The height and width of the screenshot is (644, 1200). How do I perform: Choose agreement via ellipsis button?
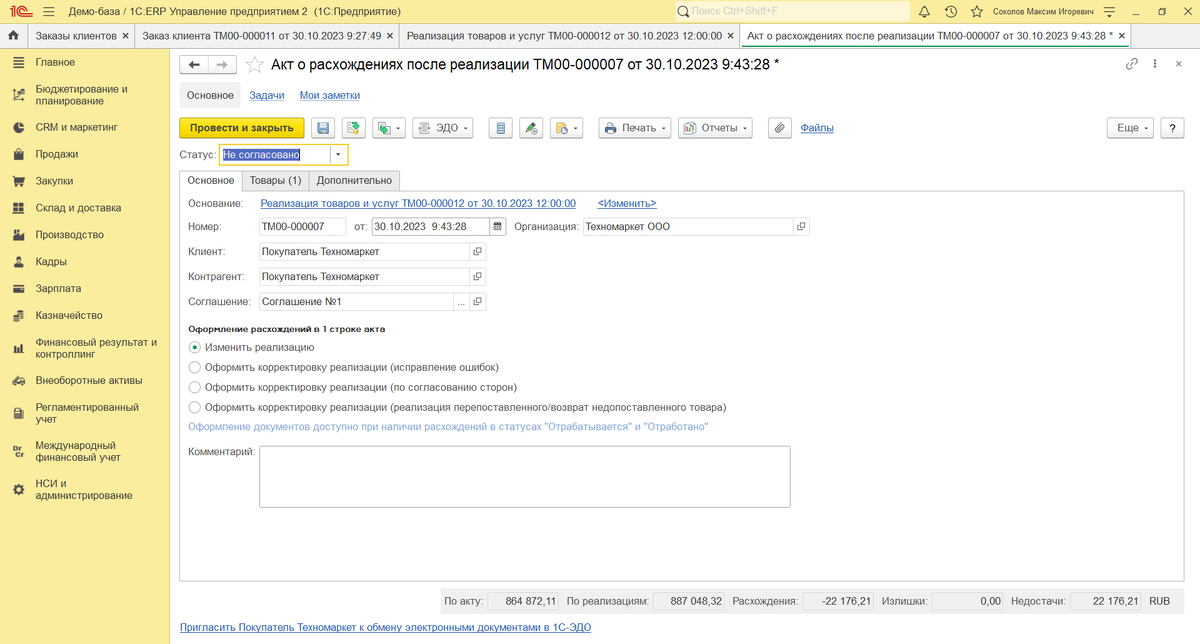461,301
